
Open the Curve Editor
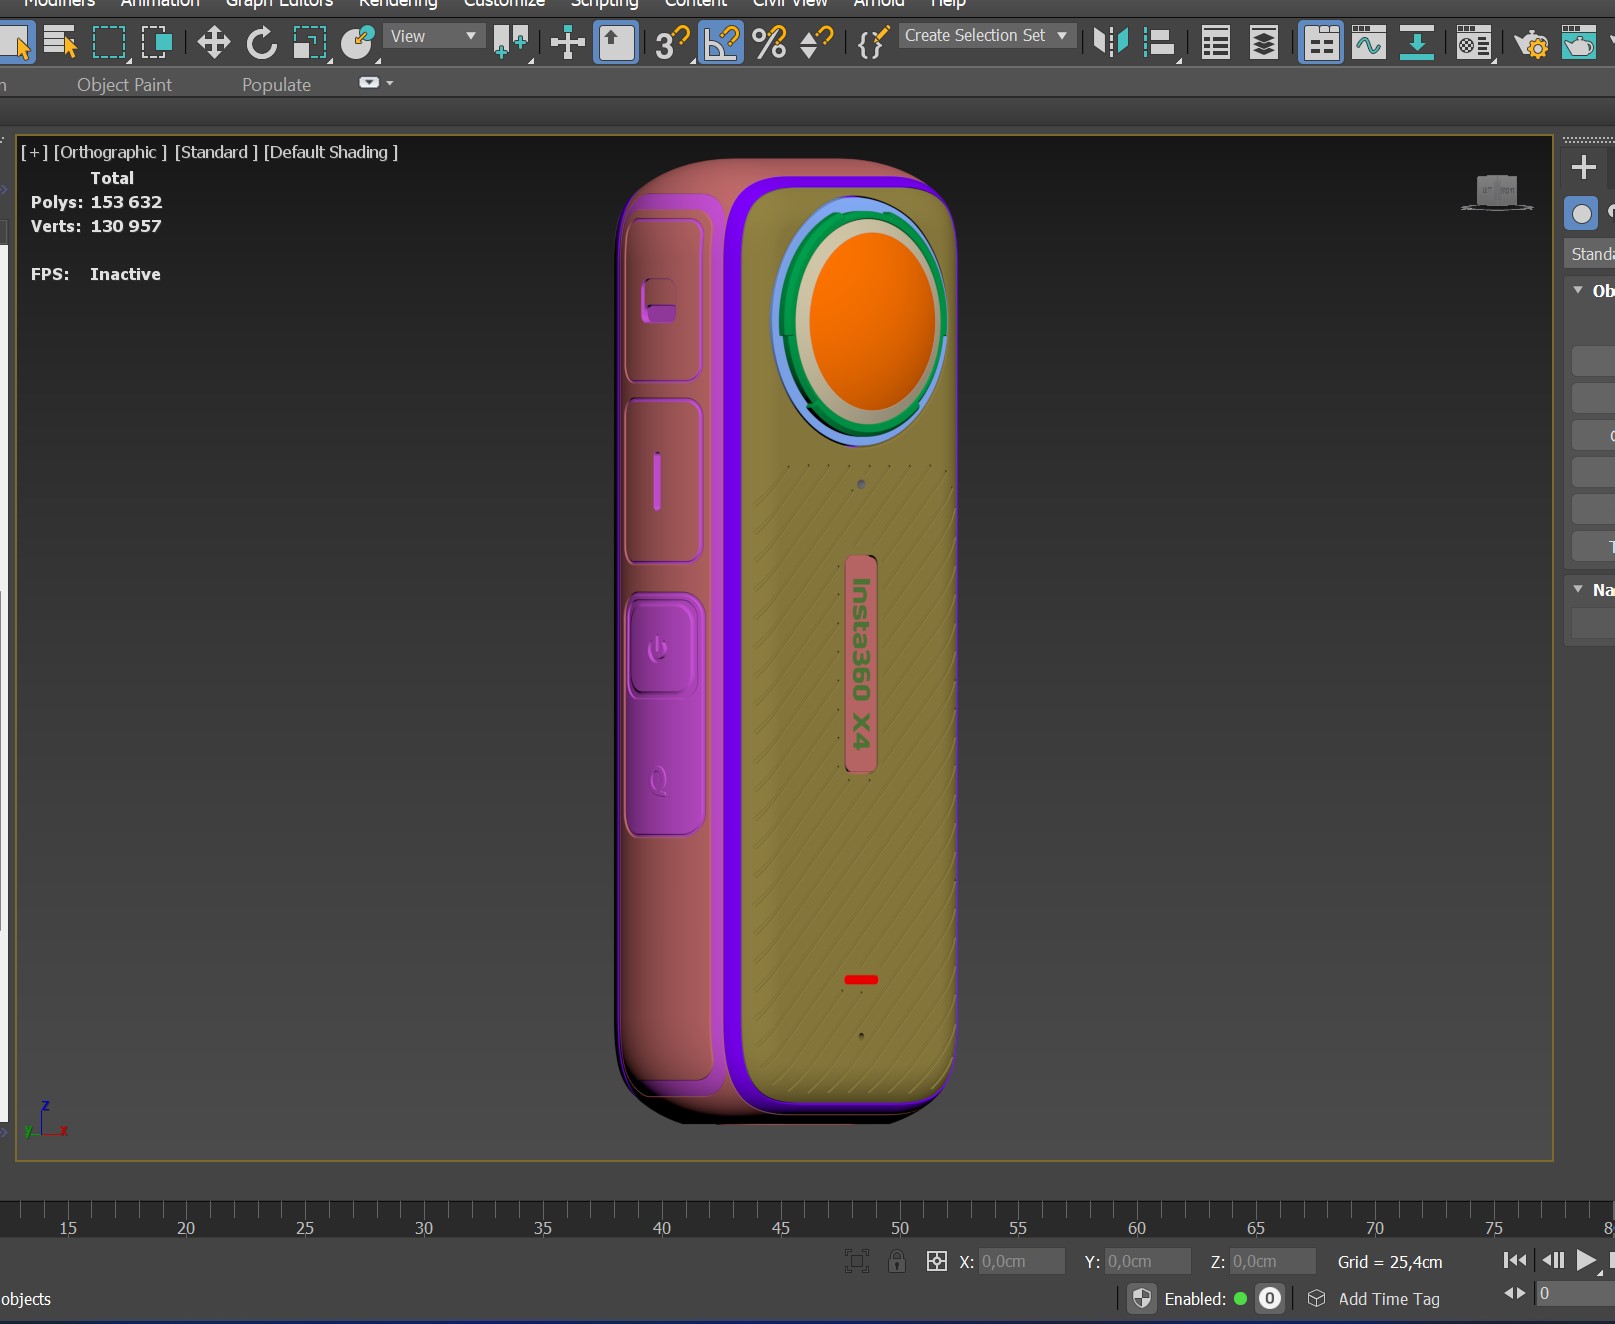1368,43
